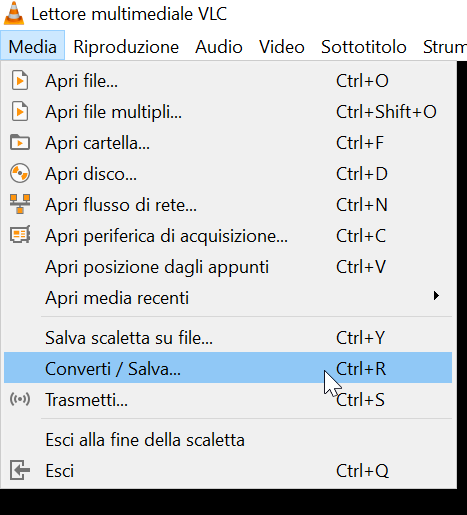
Task: Choose Apri posizione dagli appunti
Action: click(228, 267)
